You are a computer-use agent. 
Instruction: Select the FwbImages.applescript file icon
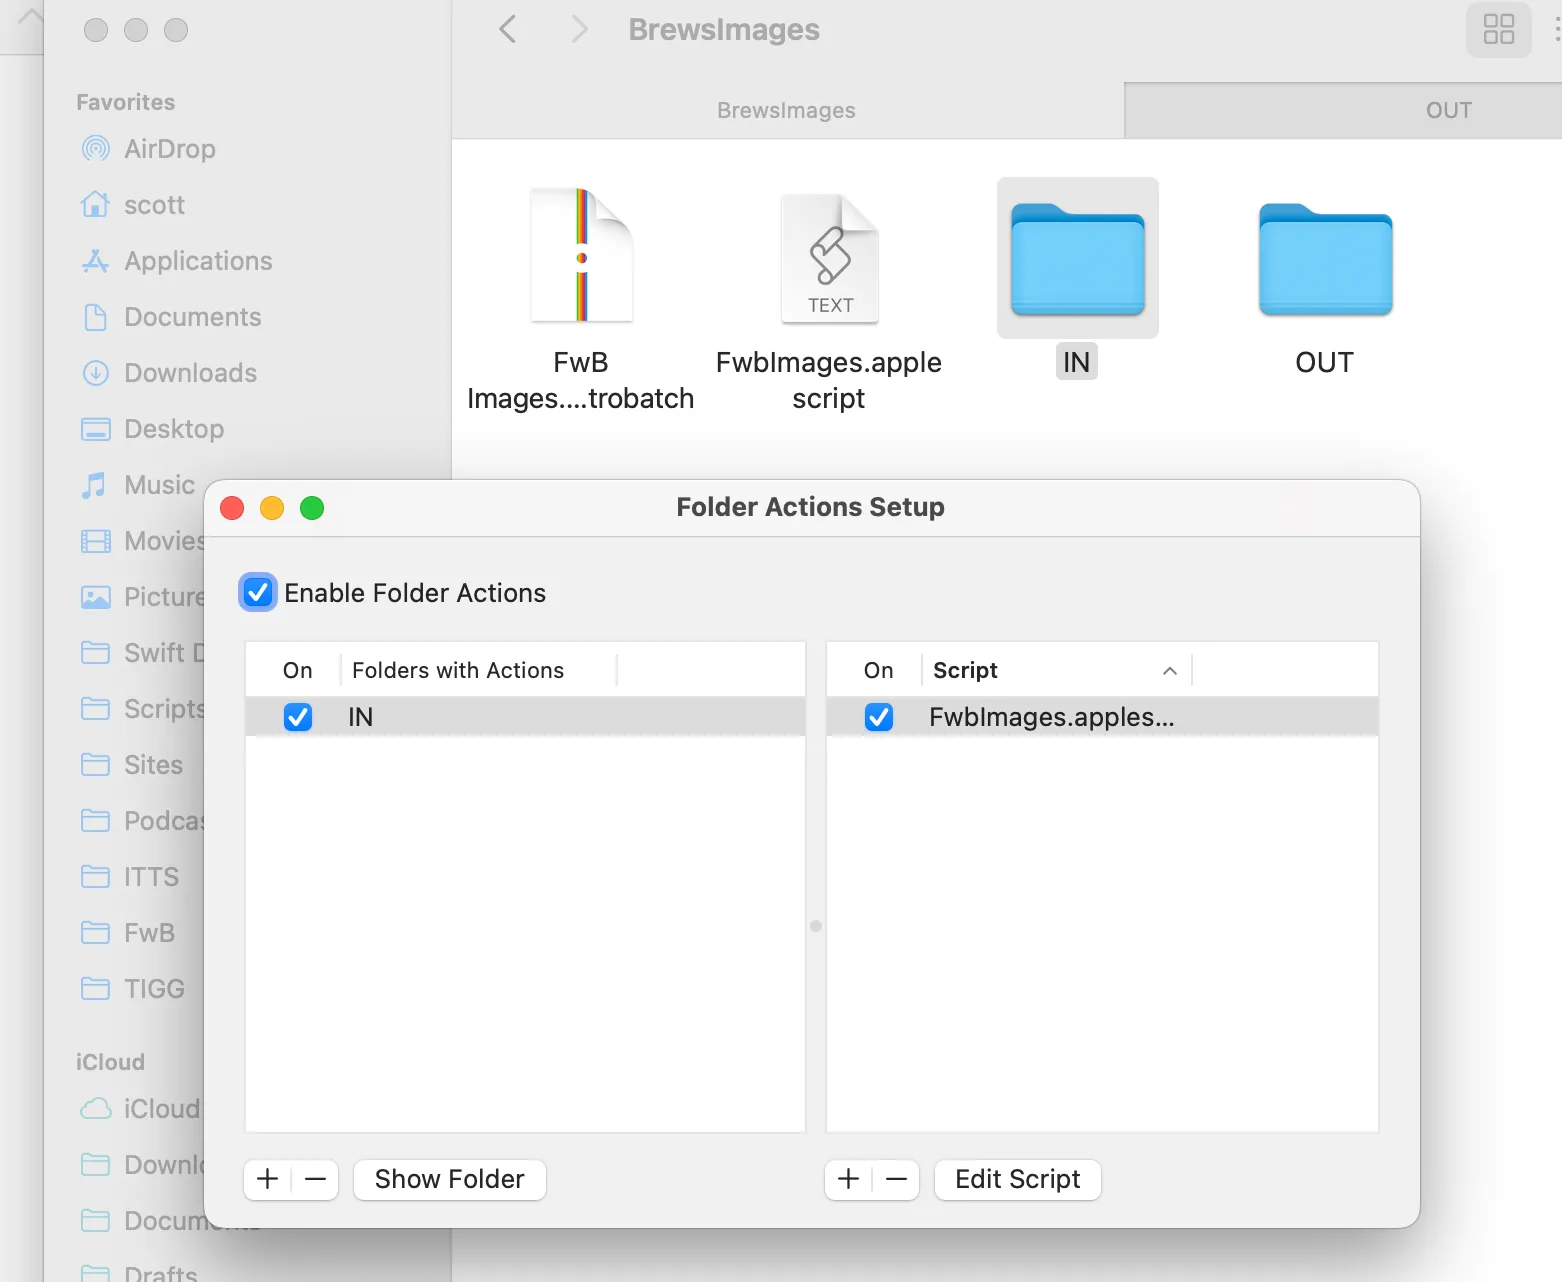tap(828, 257)
